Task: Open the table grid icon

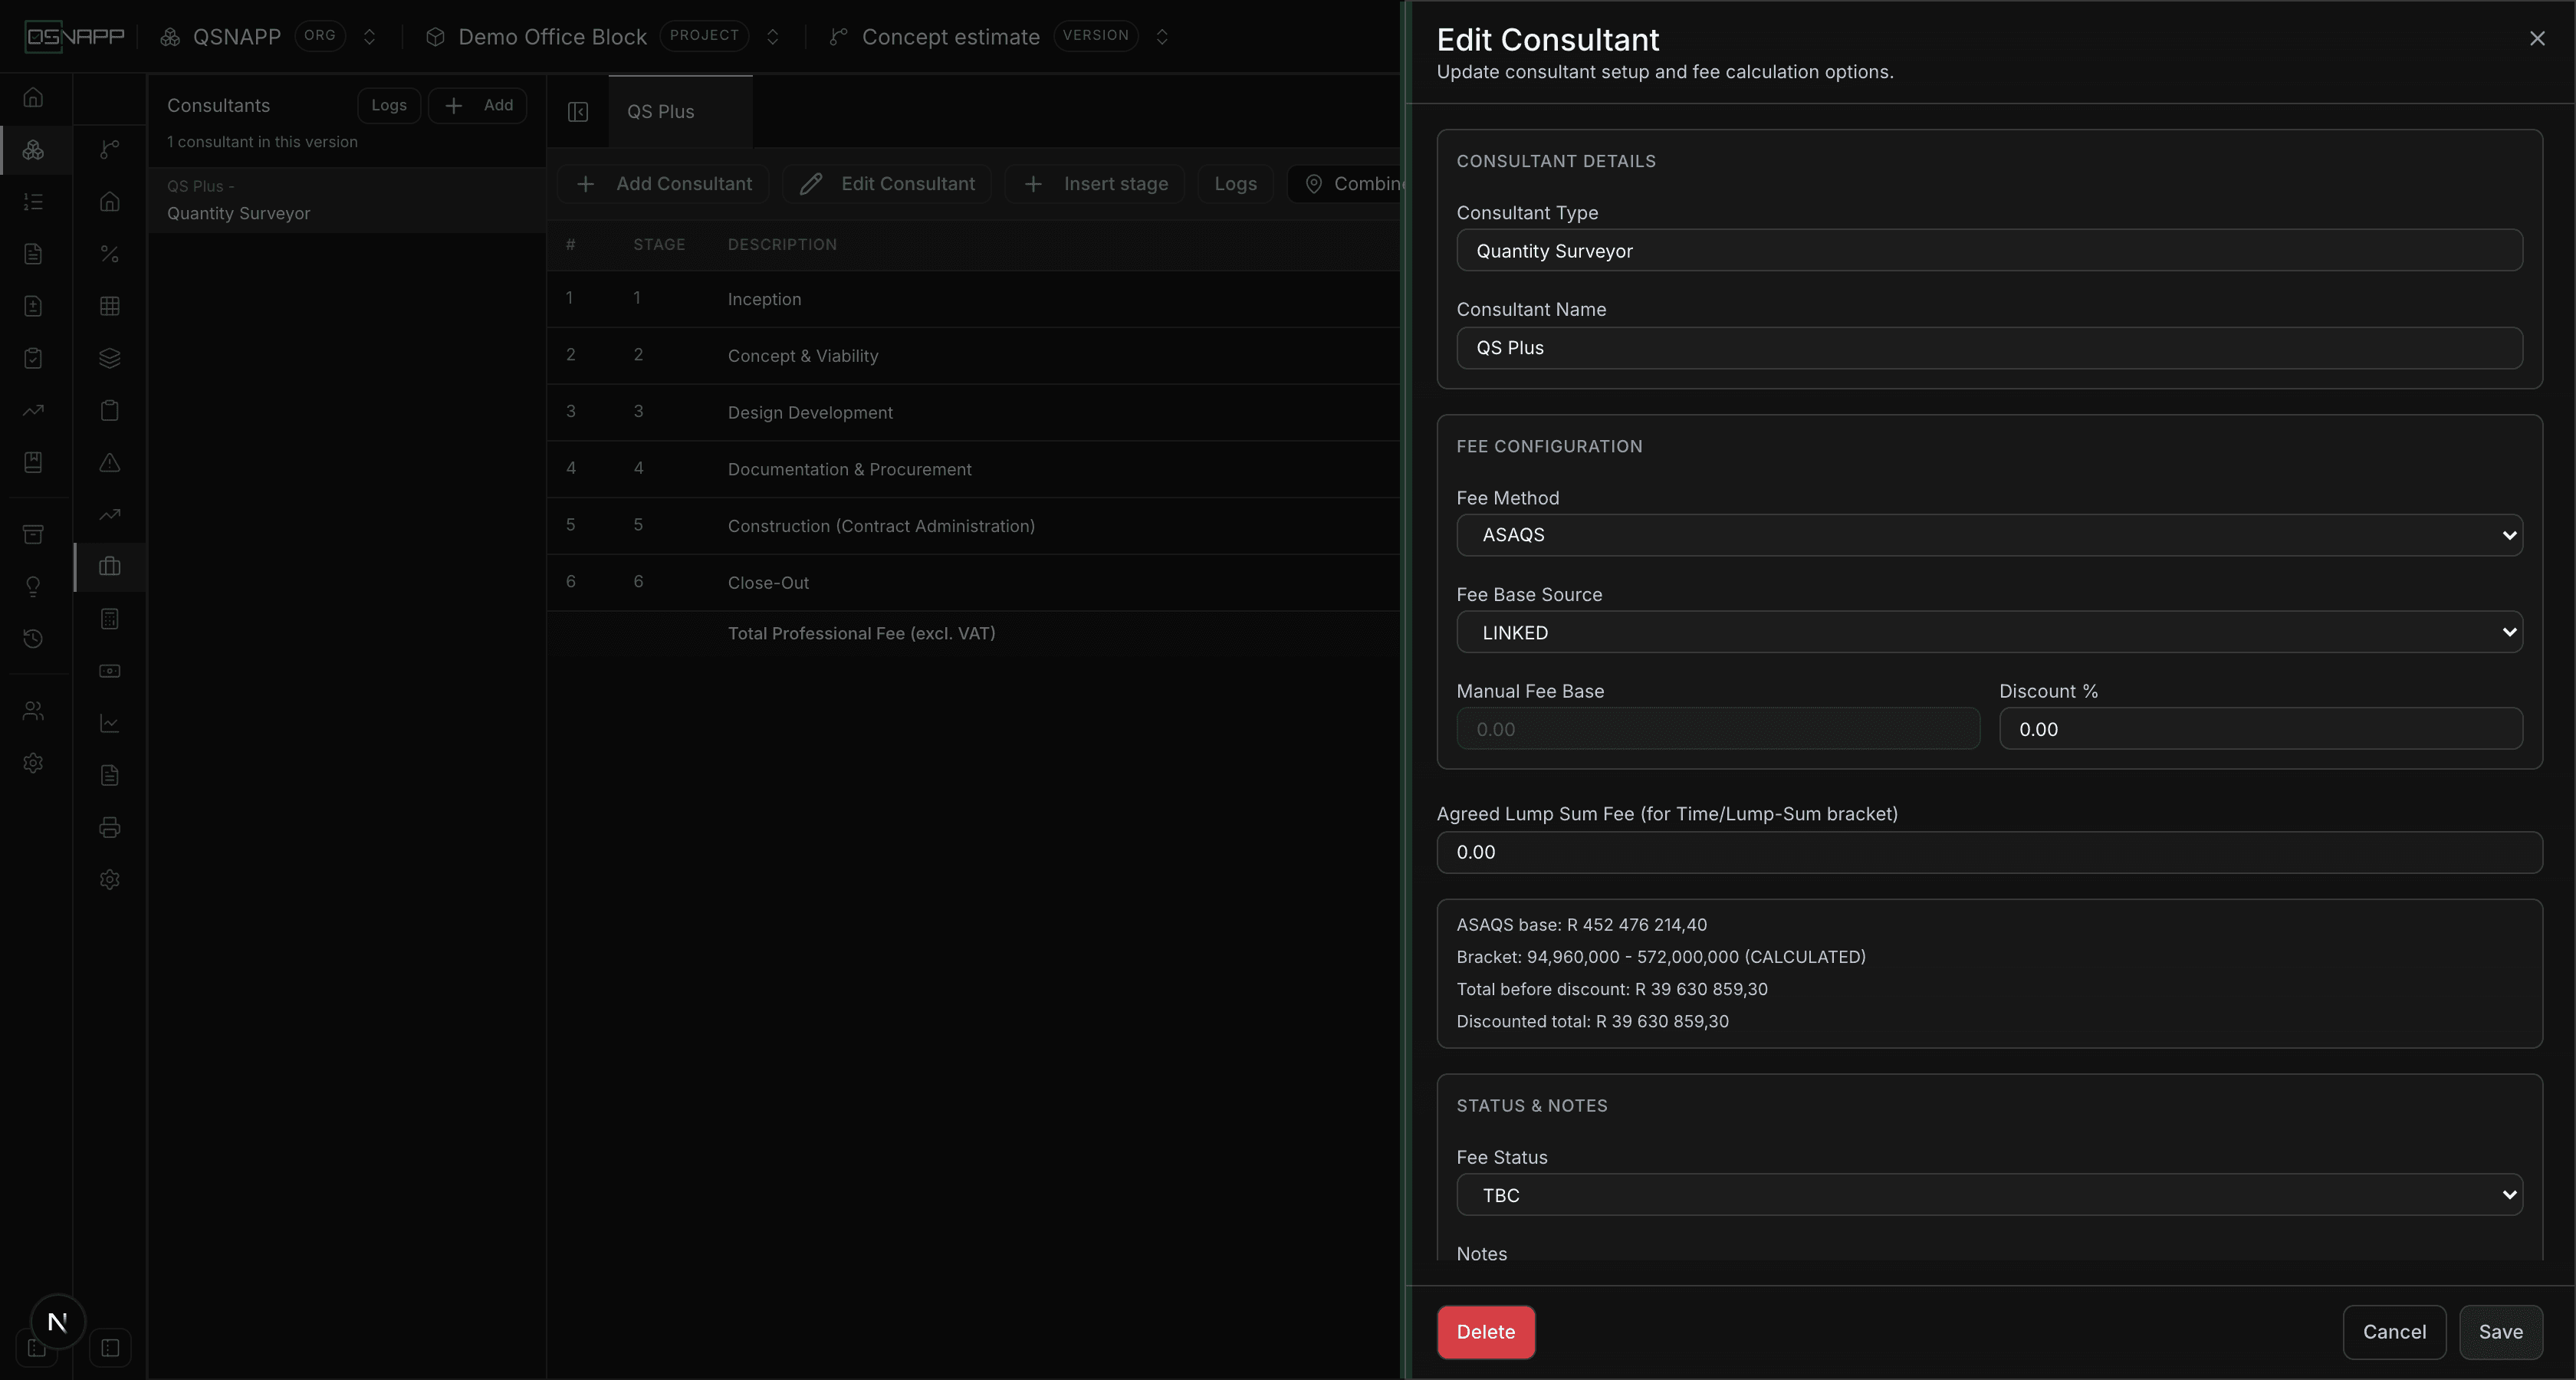Action: coord(110,306)
